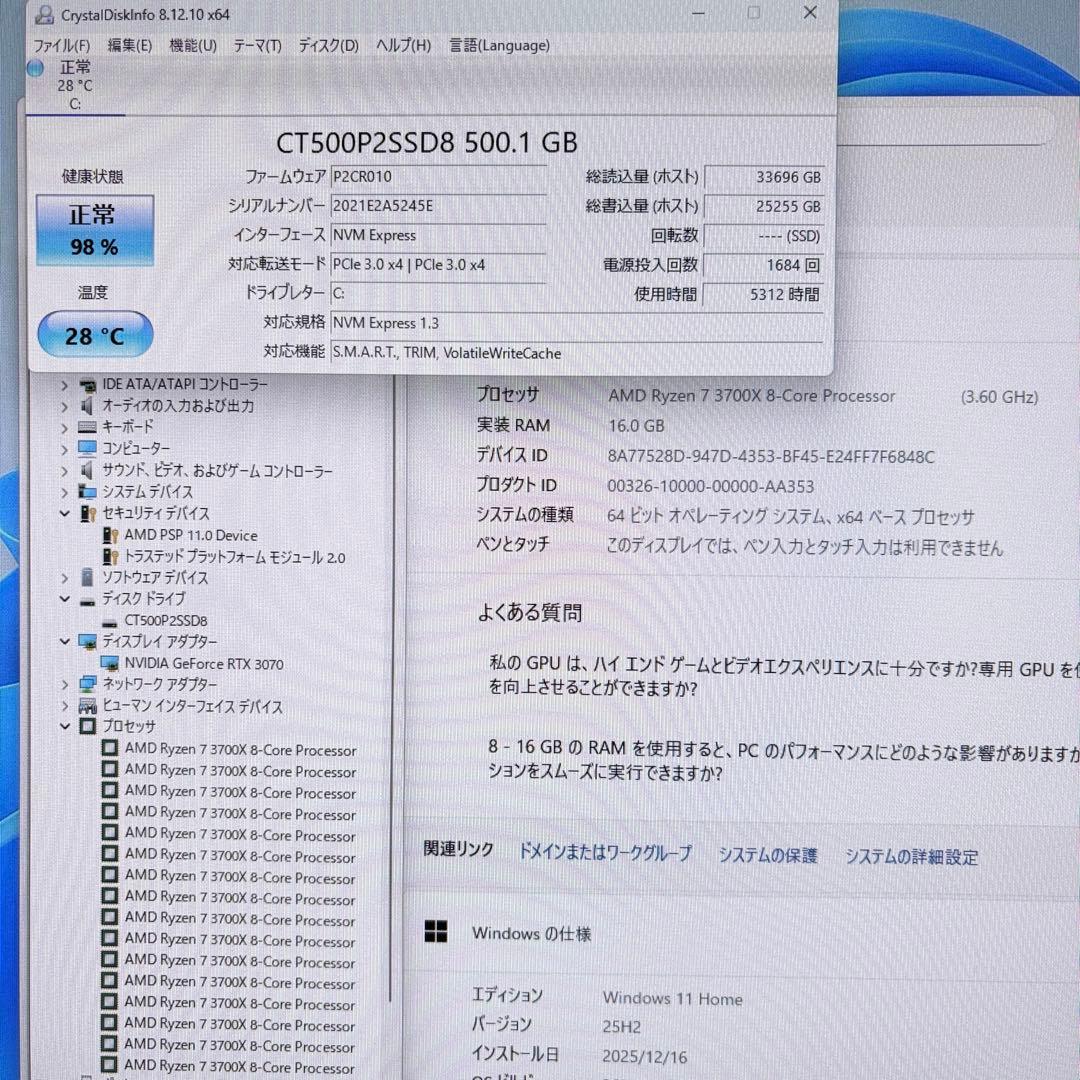Select the ネットワーク アダプター icon
Image resolution: width=1080 pixels, height=1080 pixels.
click(x=87, y=685)
